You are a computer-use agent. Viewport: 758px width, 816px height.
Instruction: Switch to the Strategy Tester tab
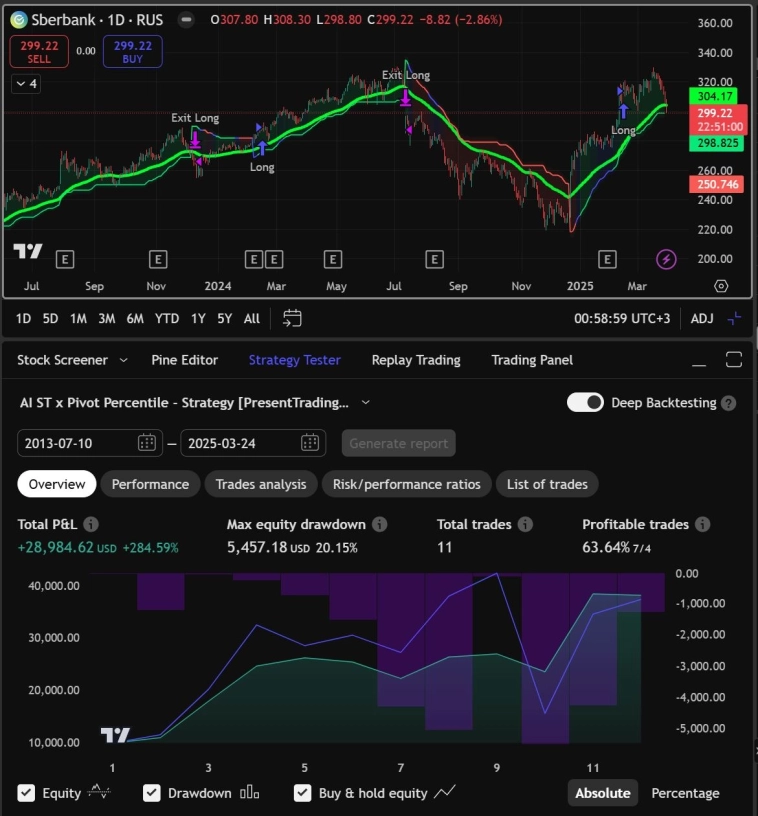click(x=294, y=360)
